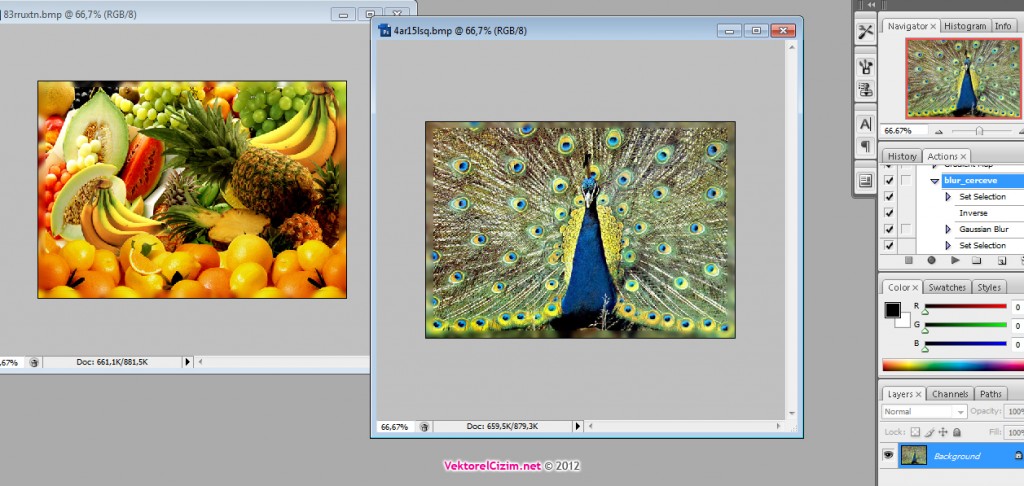Click the lock position icon in Layers
This screenshot has height=486, width=1024.
coord(943,432)
